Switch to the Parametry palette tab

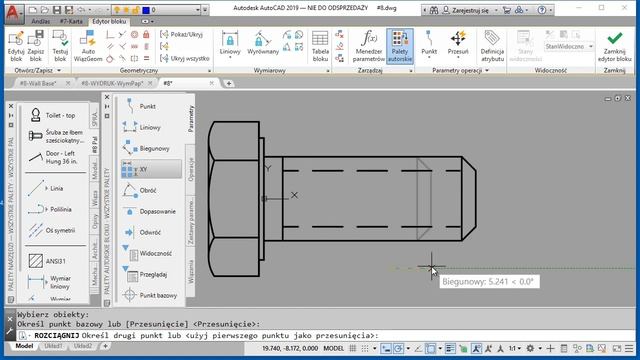(x=191, y=118)
